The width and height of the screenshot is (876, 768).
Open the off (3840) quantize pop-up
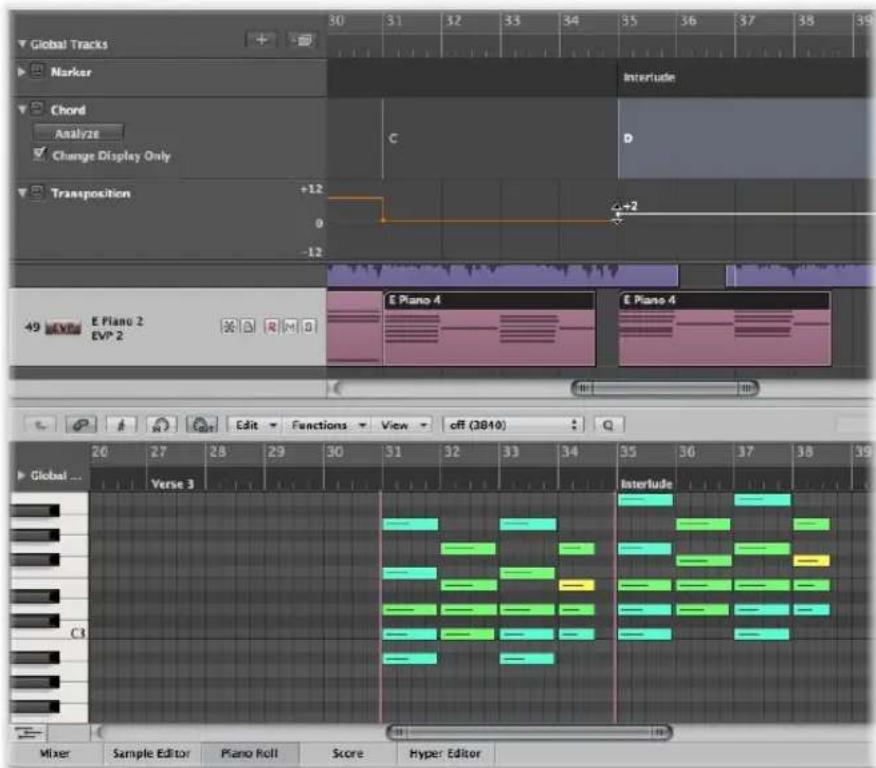point(513,426)
